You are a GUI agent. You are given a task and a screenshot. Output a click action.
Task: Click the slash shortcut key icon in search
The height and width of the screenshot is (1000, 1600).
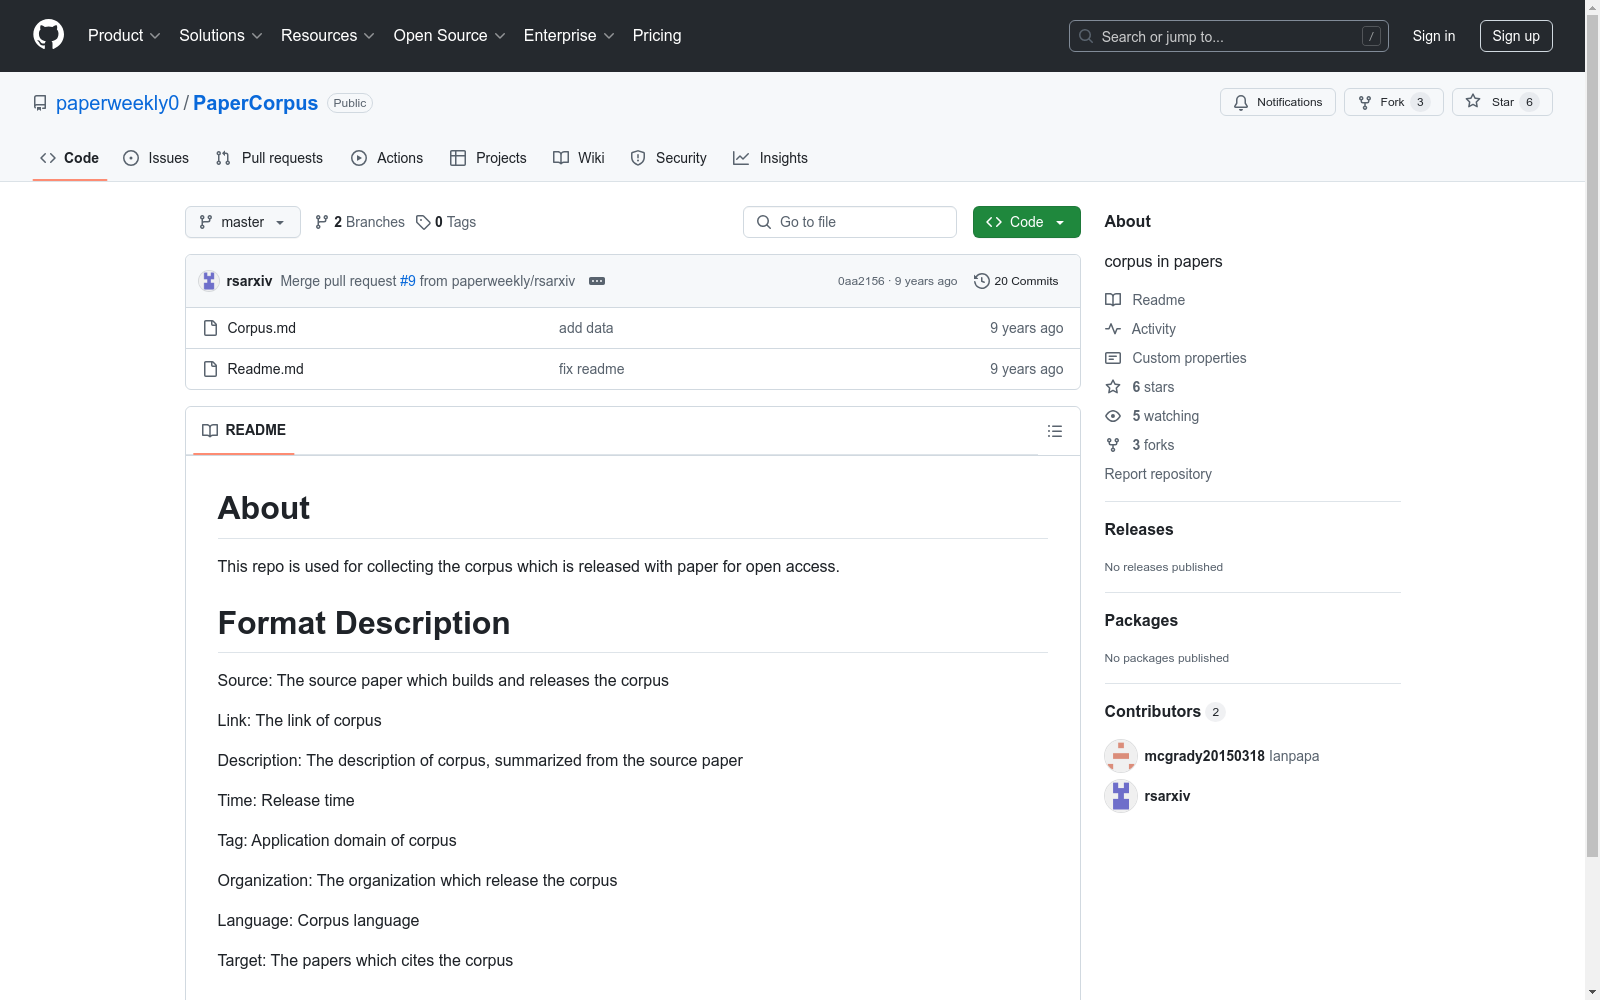pos(1371,36)
